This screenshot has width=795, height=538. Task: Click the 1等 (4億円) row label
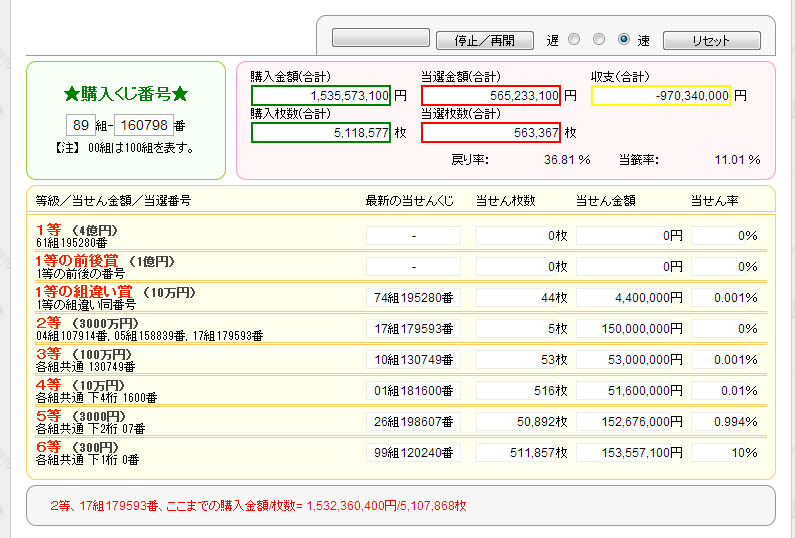(x=77, y=230)
